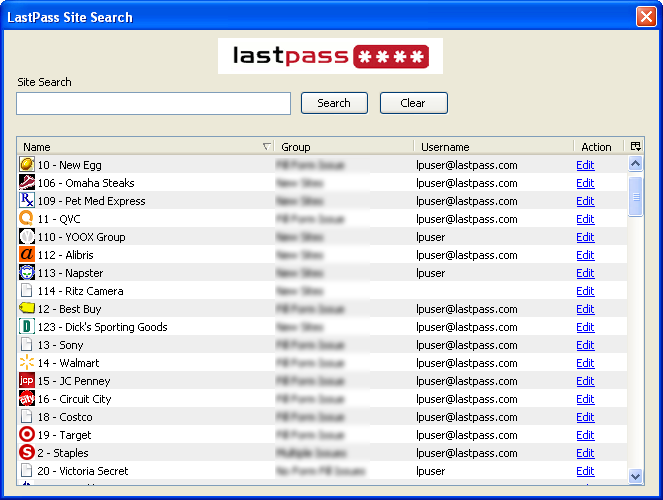This screenshot has width=663, height=500.
Task: Click the lastpass logo banner
Action: point(330,56)
